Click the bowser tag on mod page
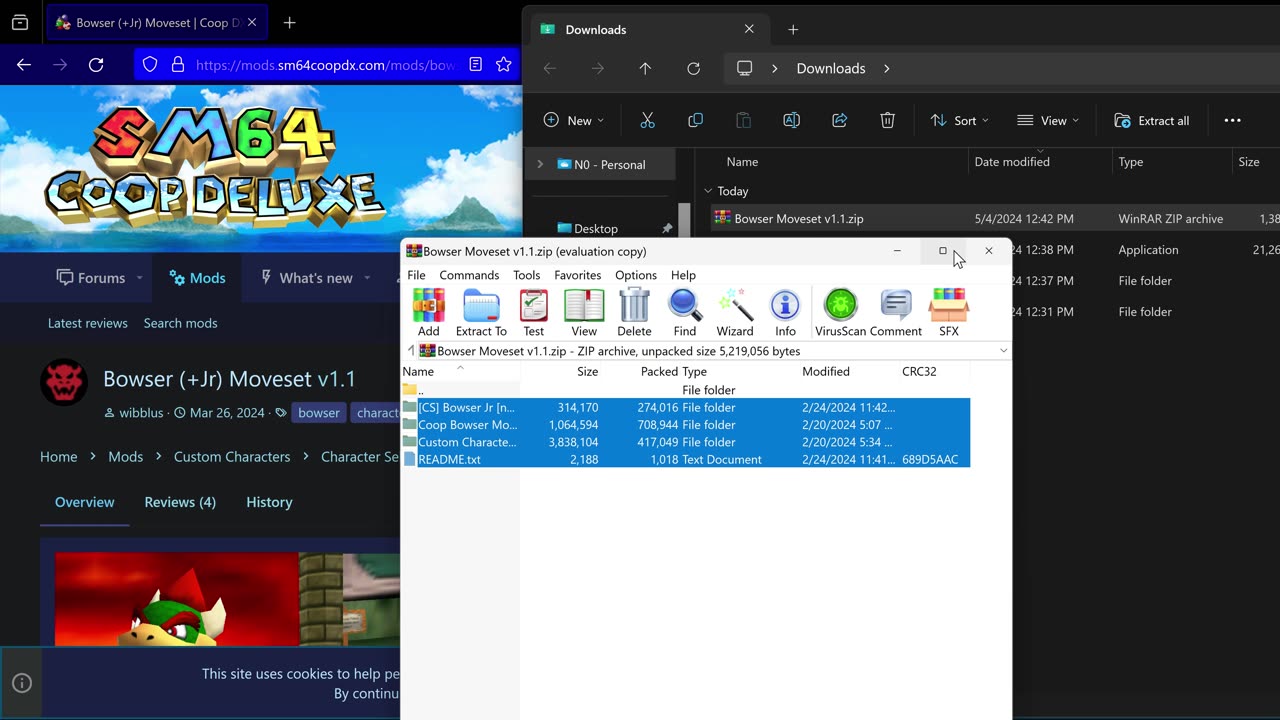The width and height of the screenshot is (1280, 720). pyautogui.click(x=319, y=412)
